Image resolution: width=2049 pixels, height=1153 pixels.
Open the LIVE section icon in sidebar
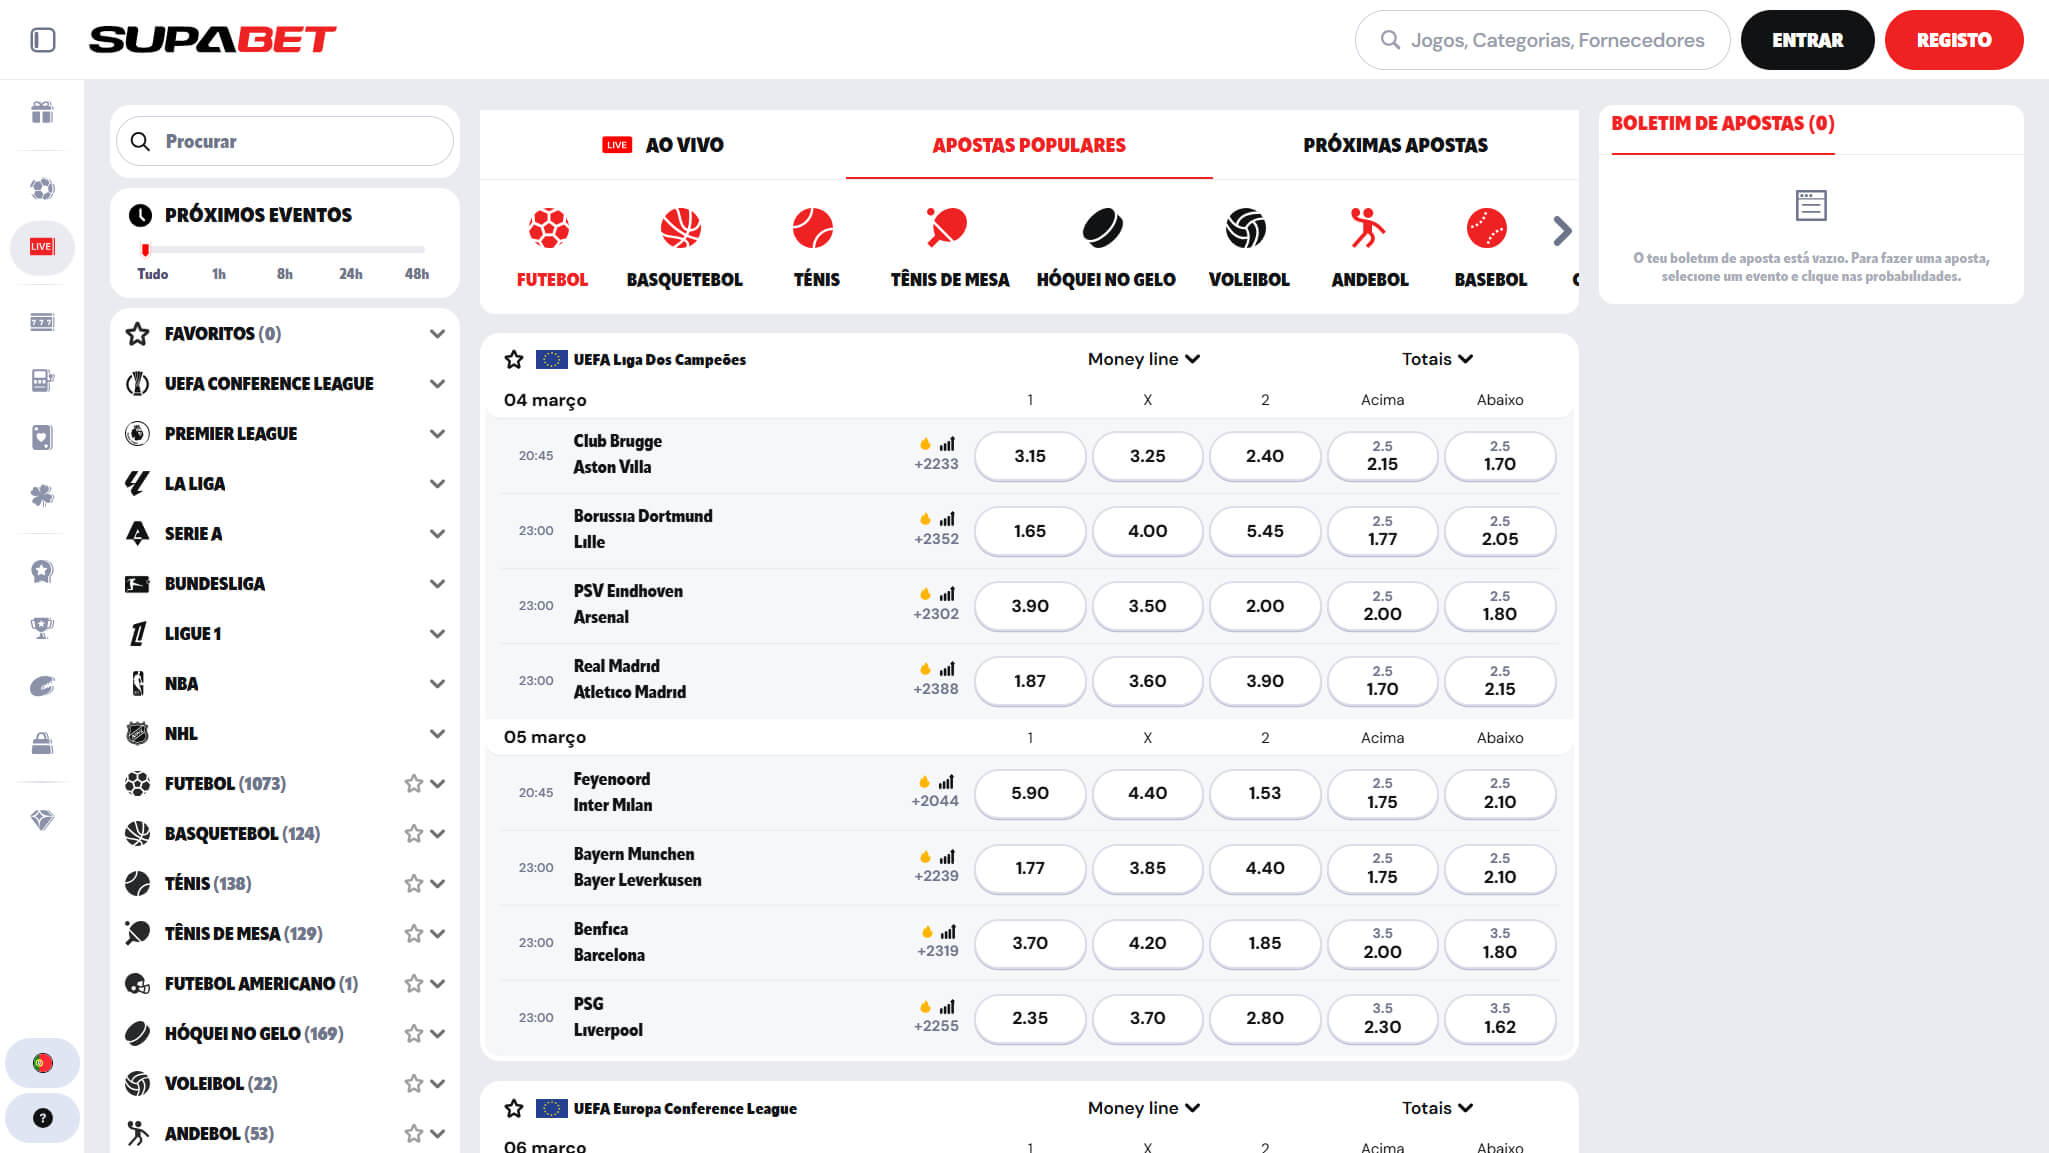[42, 248]
